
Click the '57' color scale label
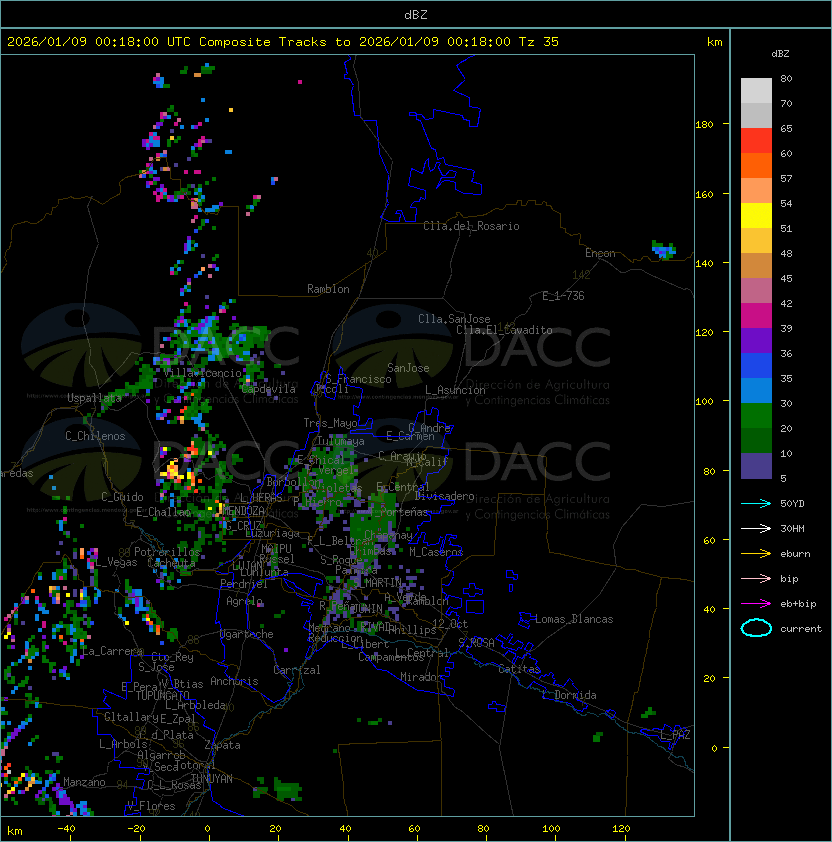tap(786, 178)
